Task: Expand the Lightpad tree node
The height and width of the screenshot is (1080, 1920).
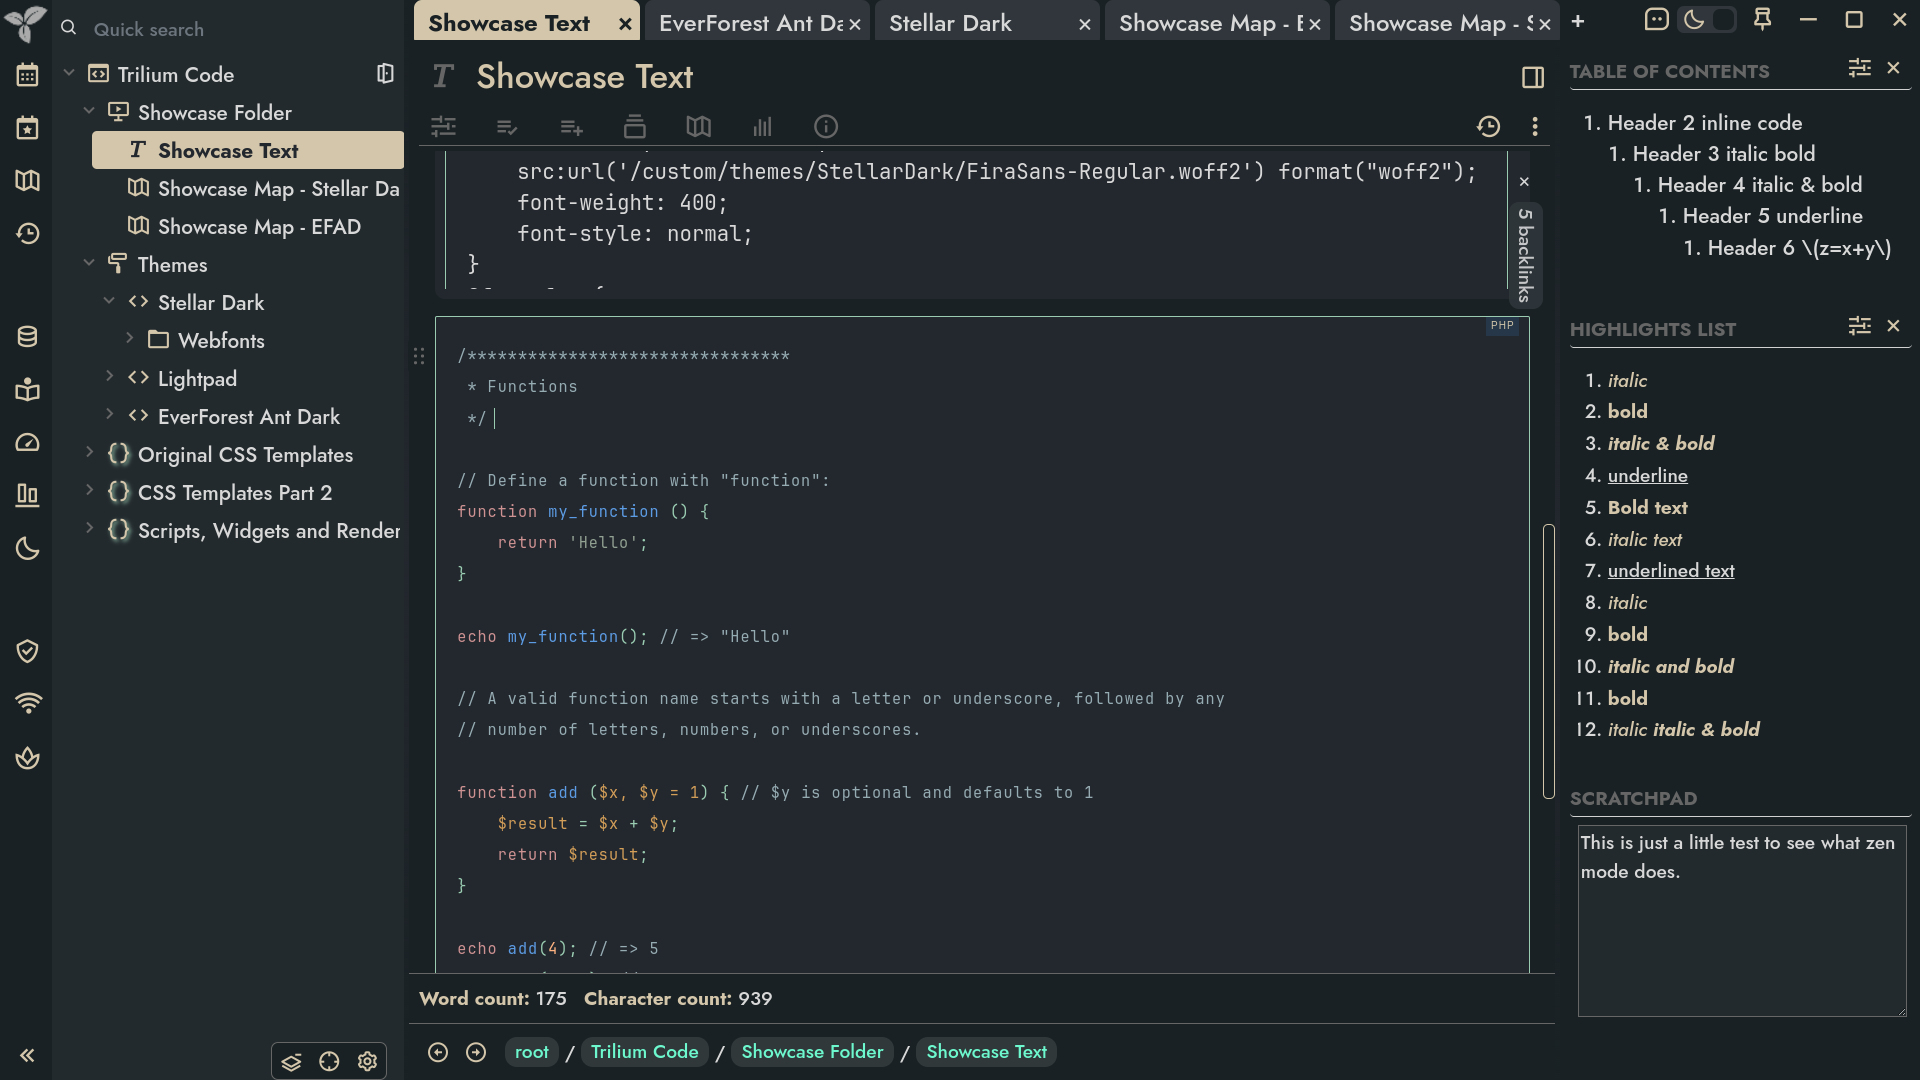Action: 109,378
